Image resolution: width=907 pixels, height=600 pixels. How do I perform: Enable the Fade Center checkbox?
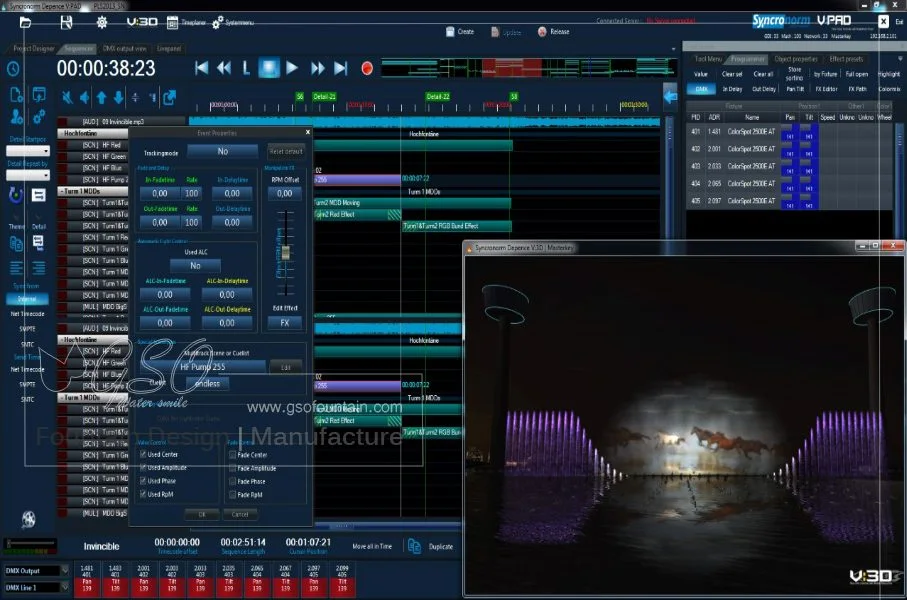[233, 455]
